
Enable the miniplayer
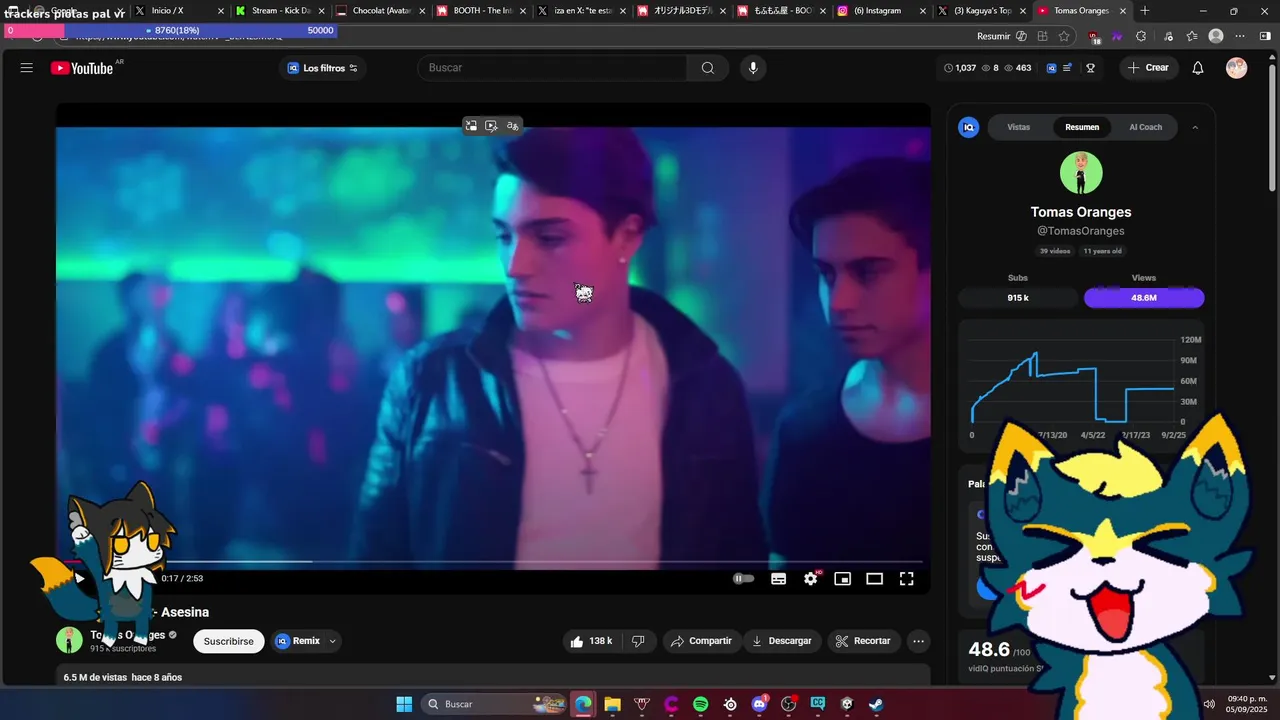[x=843, y=578]
